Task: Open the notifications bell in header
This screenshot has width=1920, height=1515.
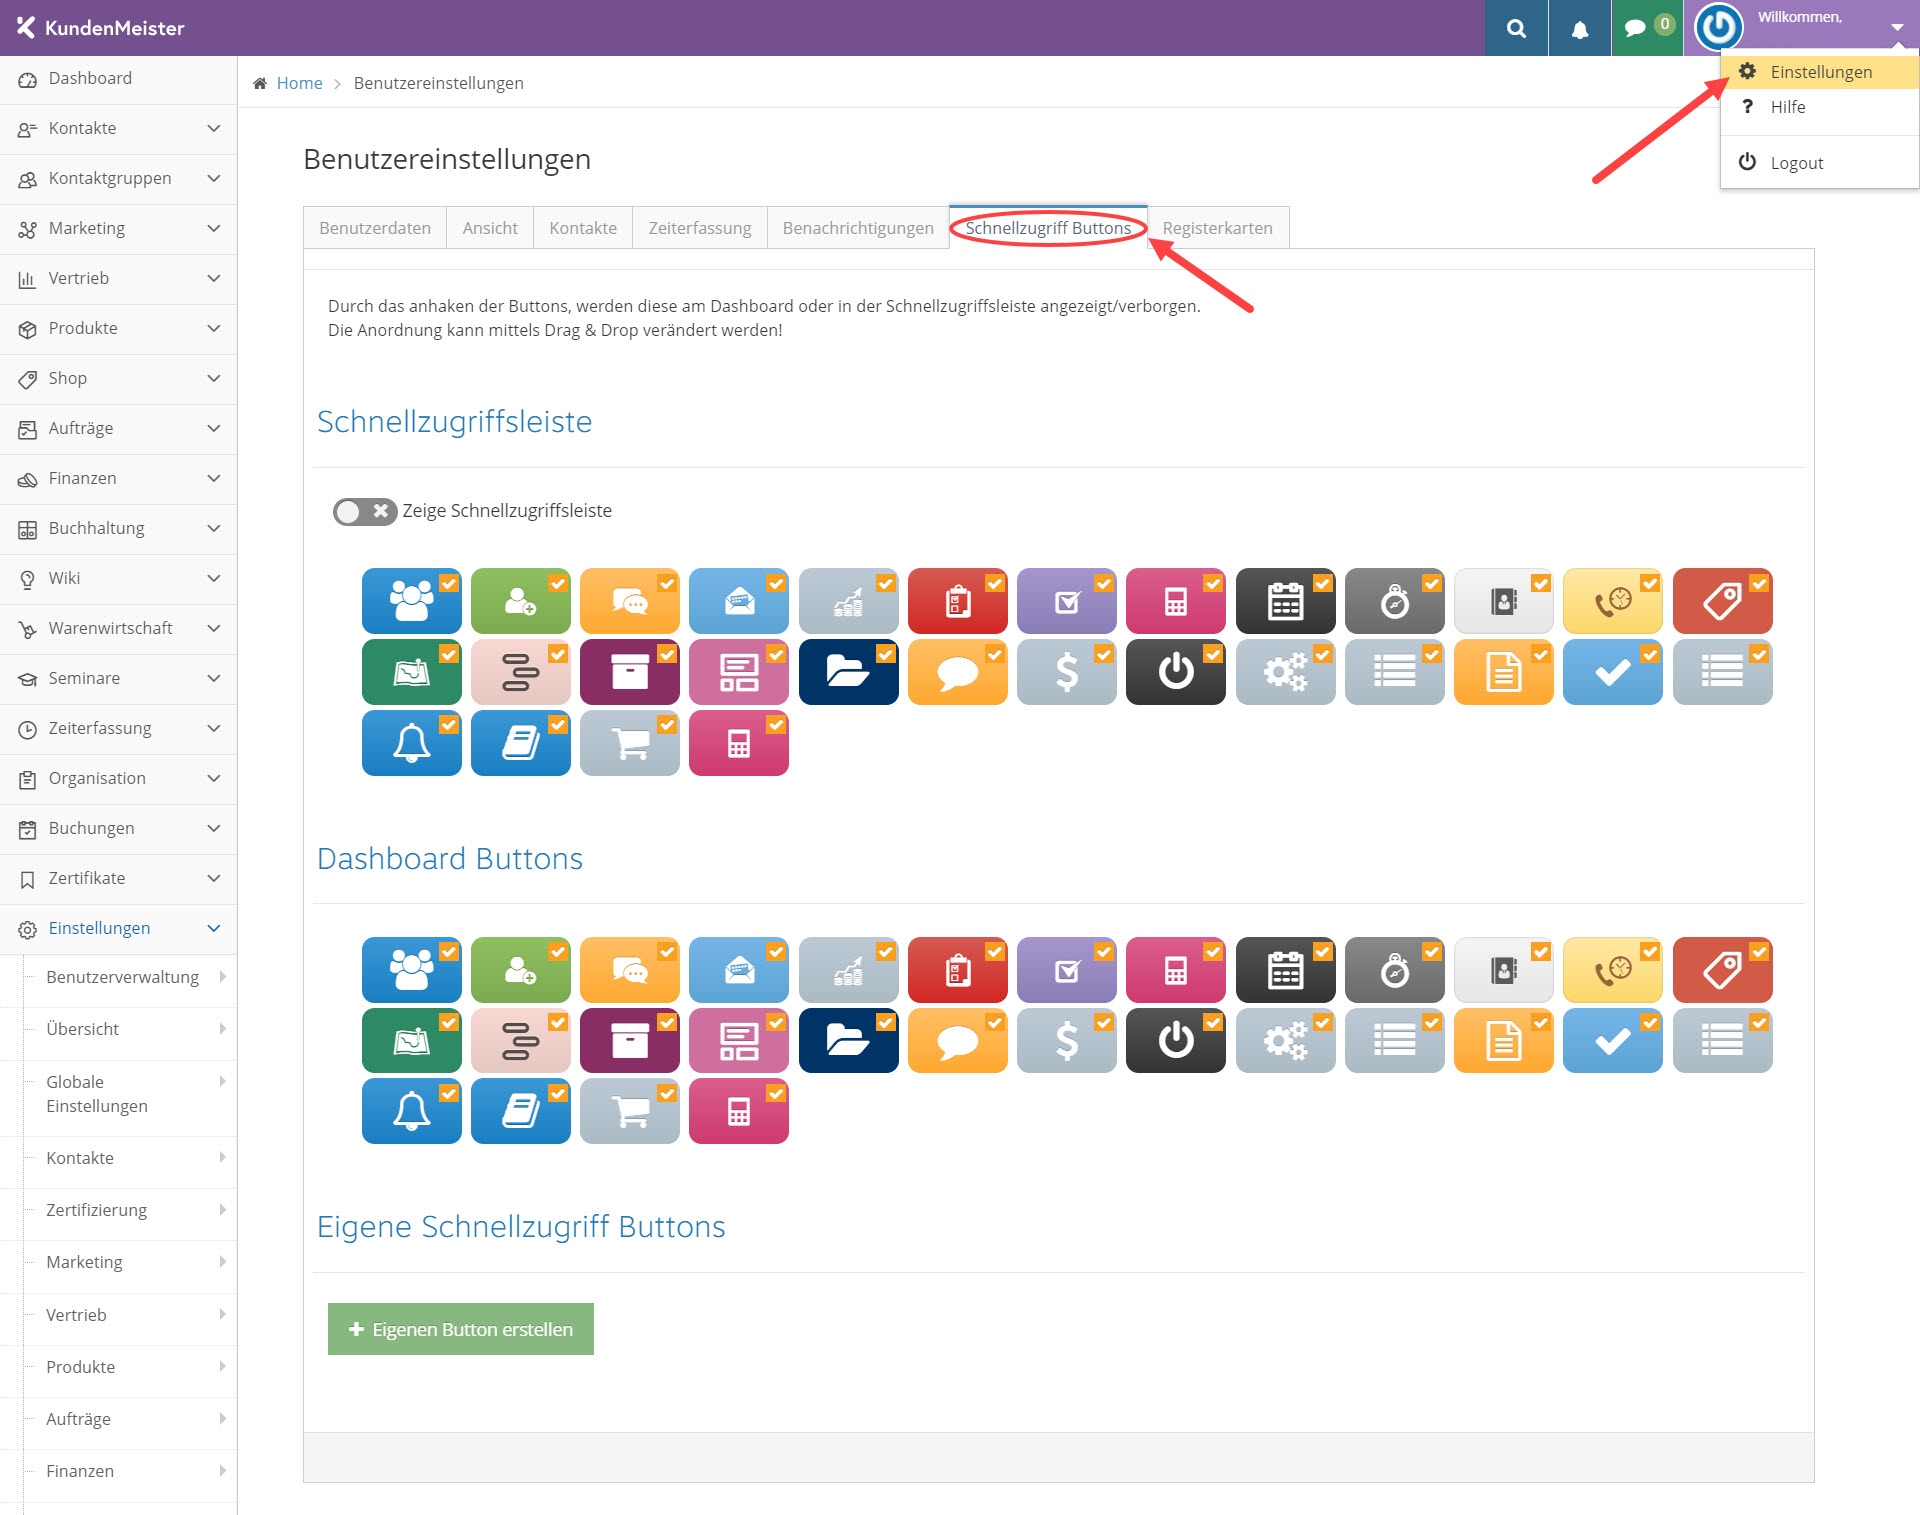Action: [1579, 28]
